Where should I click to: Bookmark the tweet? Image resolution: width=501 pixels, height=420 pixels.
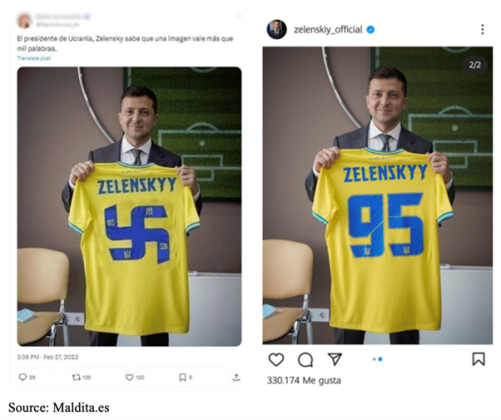point(182,377)
